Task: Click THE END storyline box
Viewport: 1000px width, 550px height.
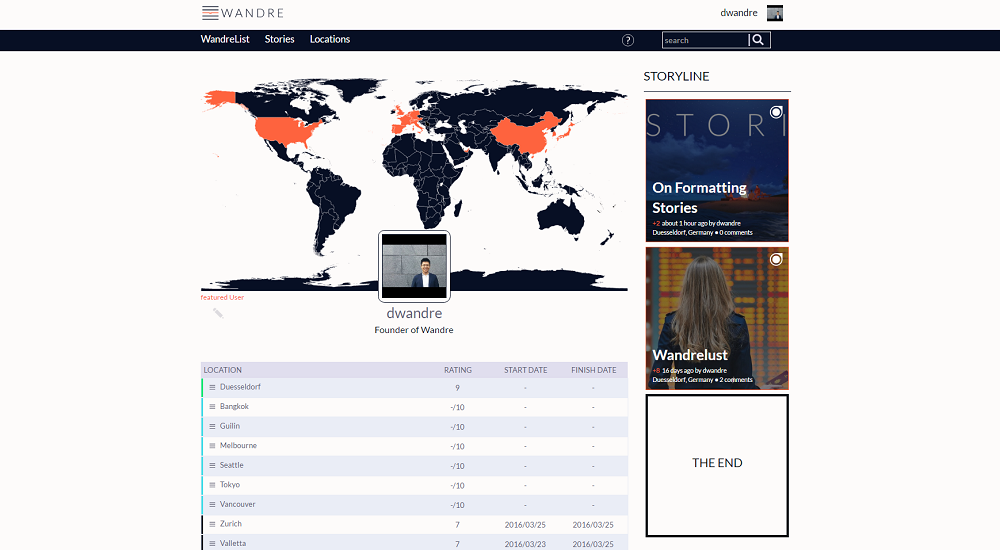Action: pyautogui.click(x=717, y=466)
